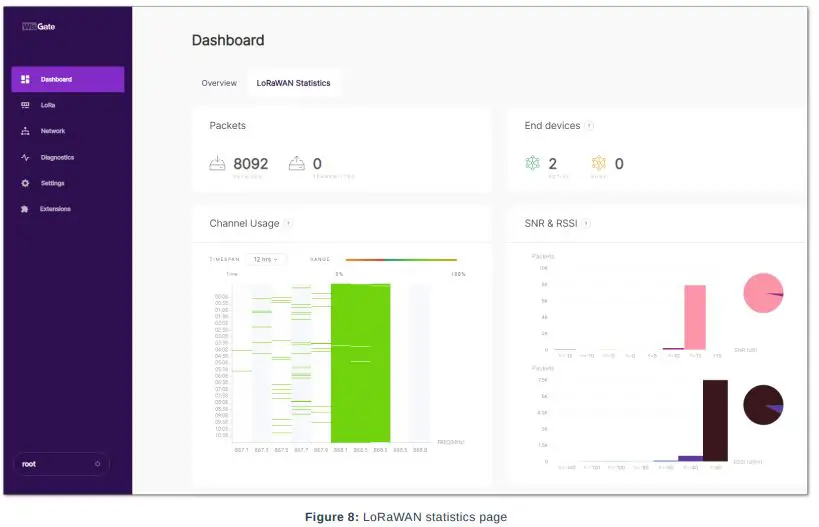Click the pink SNR pie chart
819x527 pixels.
tap(763, 293)
